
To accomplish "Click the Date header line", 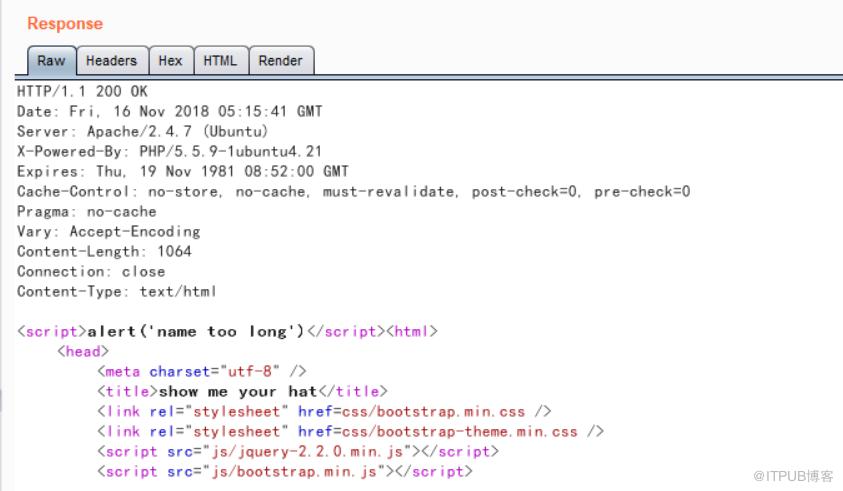I will 169,111.
